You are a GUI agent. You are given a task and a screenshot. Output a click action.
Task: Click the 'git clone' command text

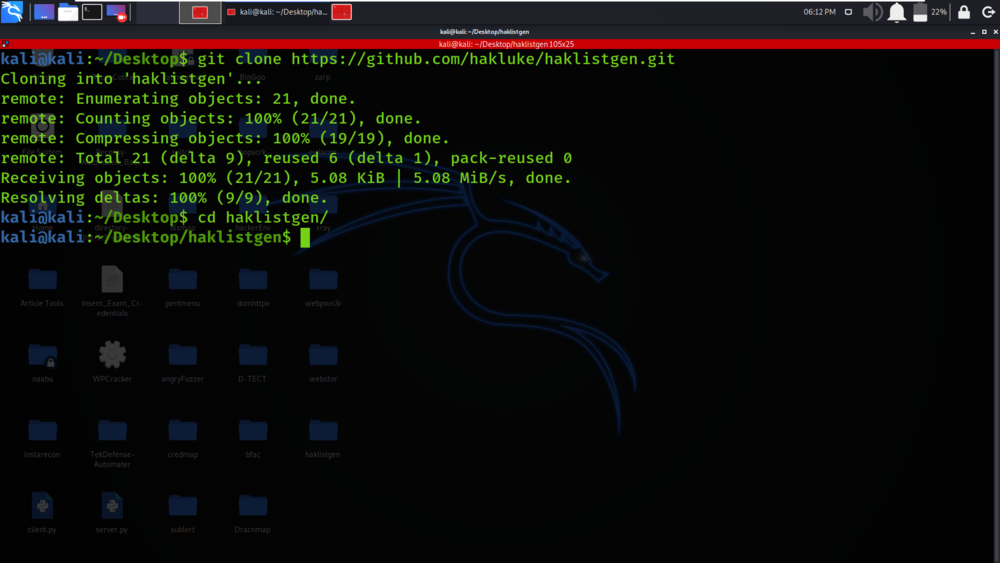239,59
